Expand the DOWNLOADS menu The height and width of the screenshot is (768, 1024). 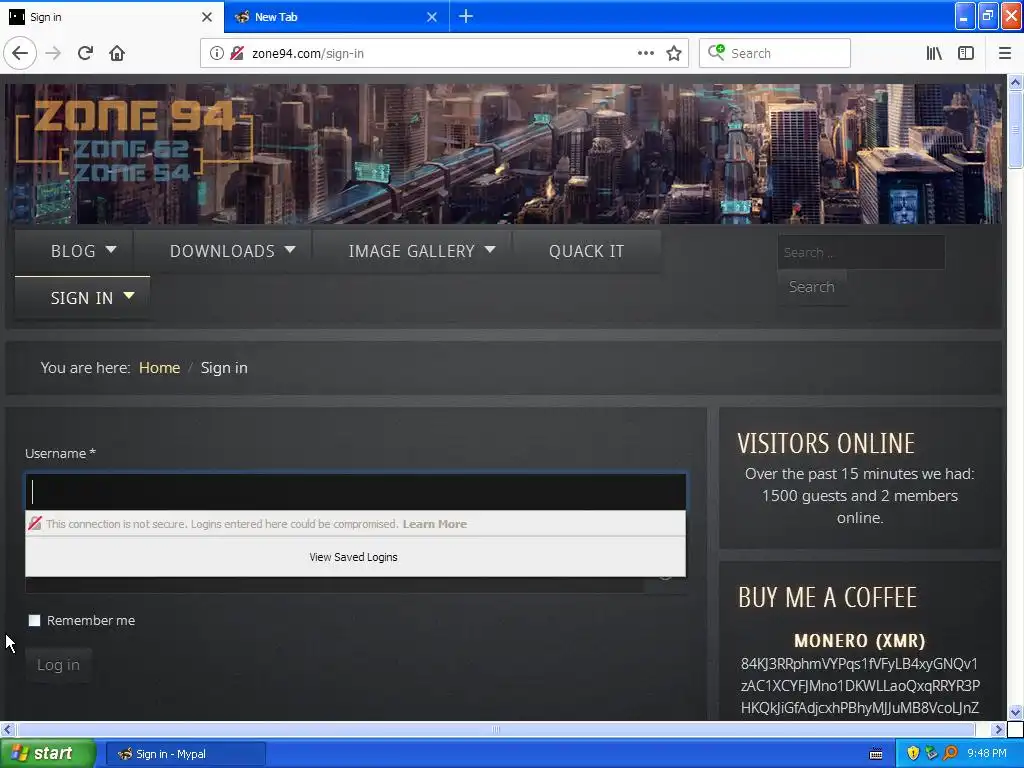pyautogui.click(x=223, y=251)
